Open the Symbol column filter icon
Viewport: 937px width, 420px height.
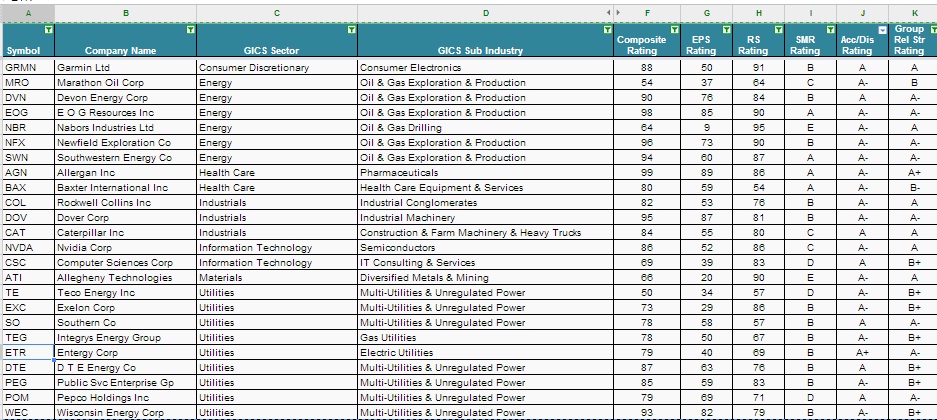point(49,30)
